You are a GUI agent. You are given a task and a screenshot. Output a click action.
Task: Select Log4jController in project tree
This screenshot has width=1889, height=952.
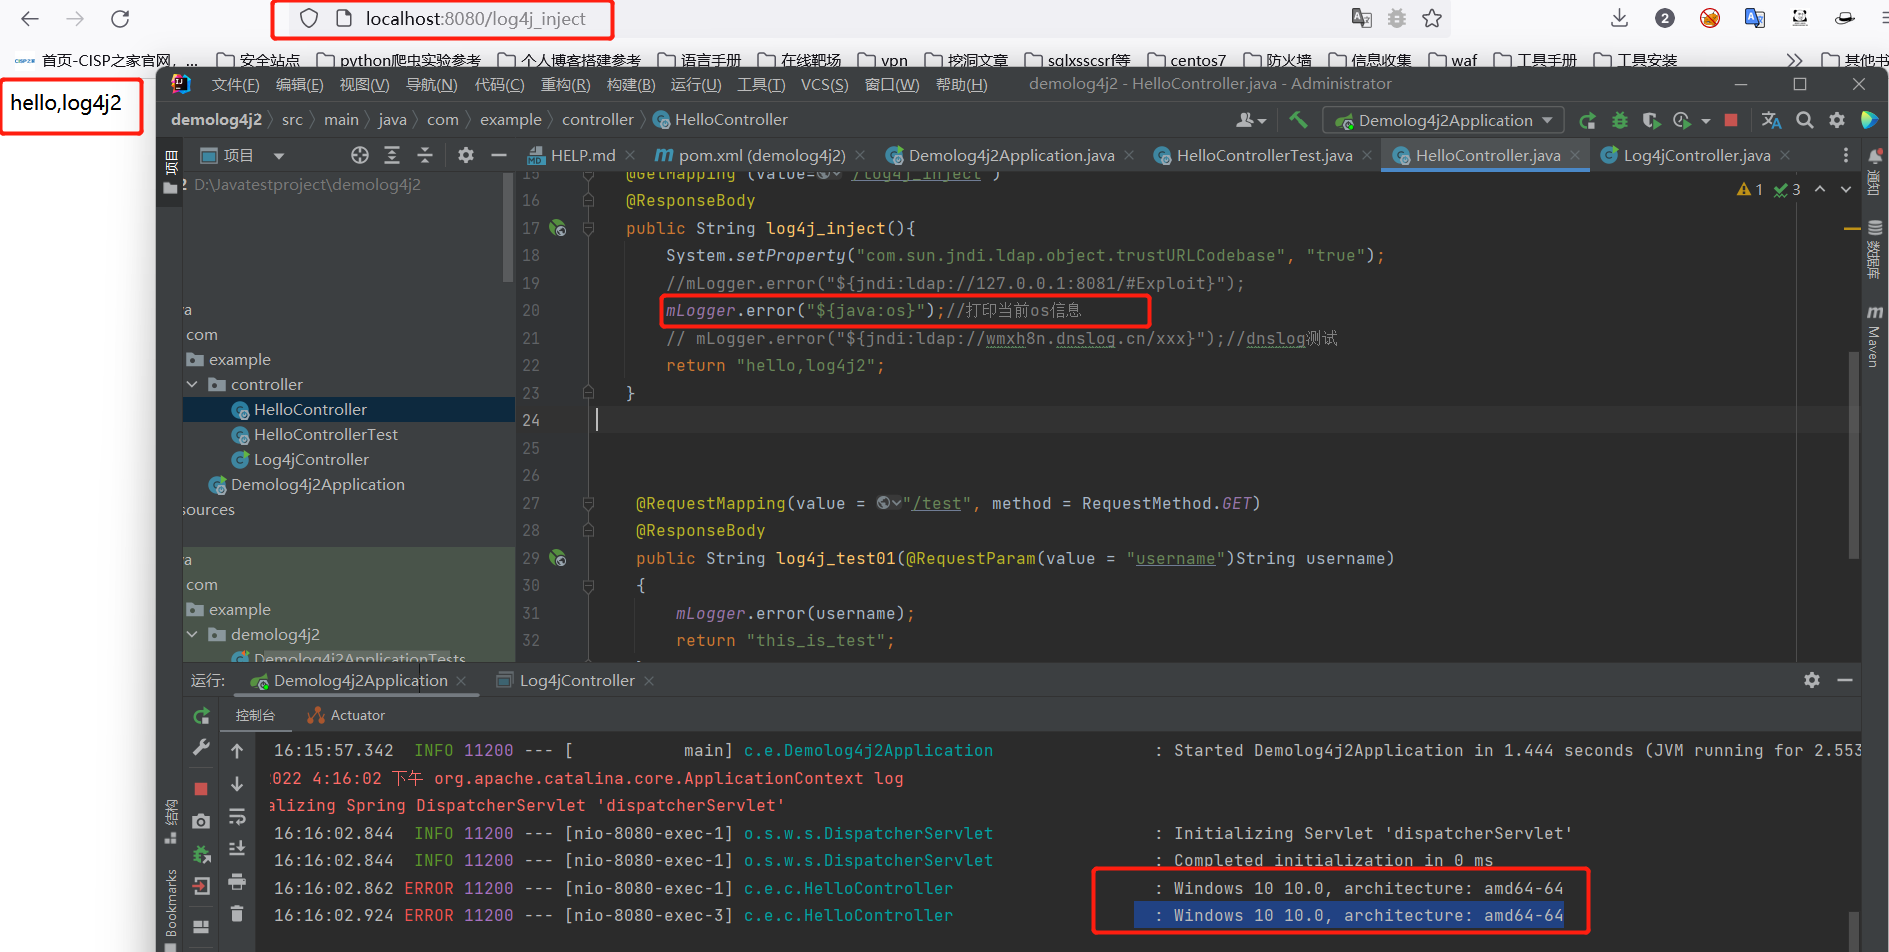pos(311,459)
